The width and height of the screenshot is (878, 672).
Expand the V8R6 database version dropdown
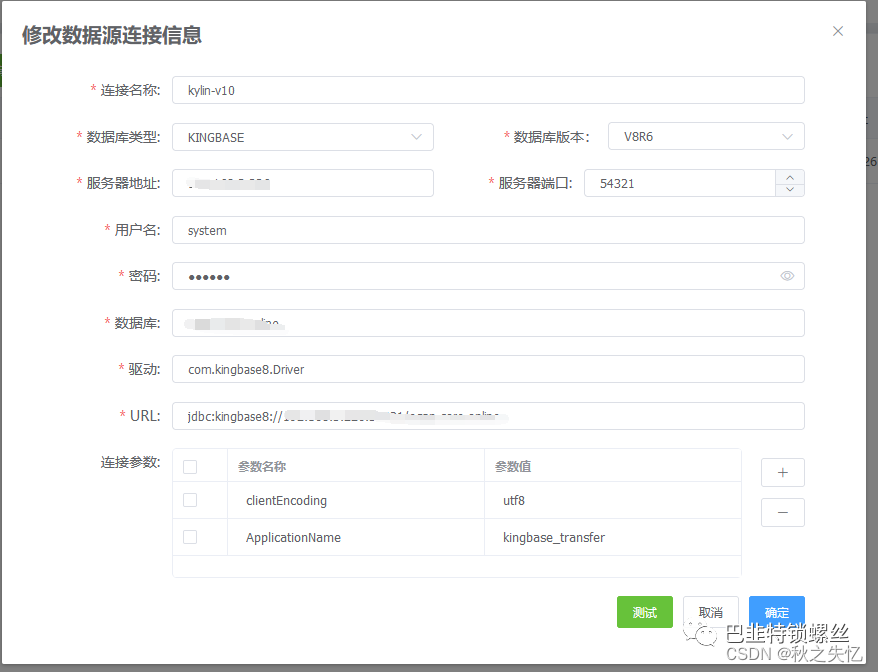[705, 137]
